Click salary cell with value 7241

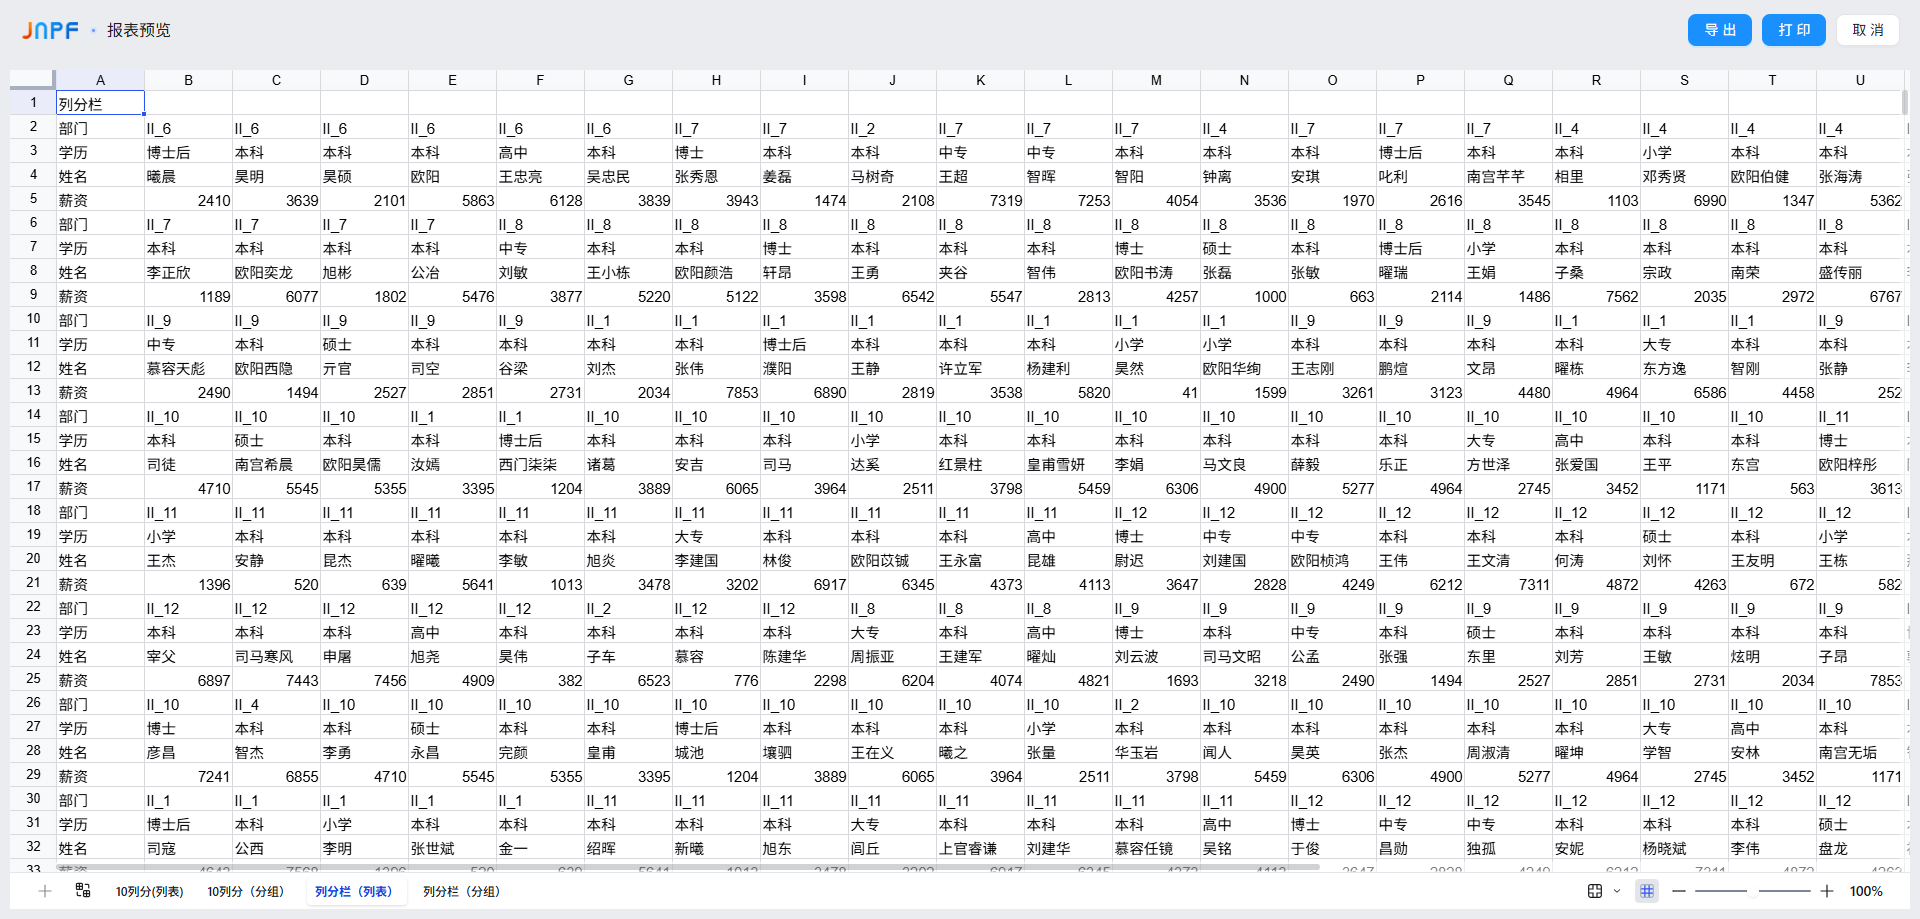click(x=188, y=776)
